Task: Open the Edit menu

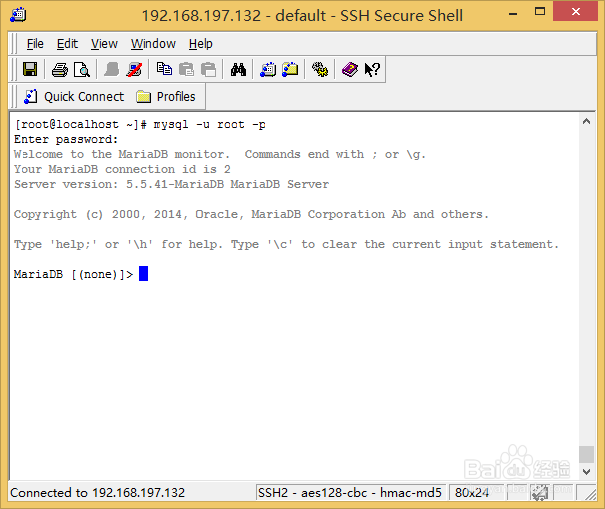Action: [x=67, y=44]
